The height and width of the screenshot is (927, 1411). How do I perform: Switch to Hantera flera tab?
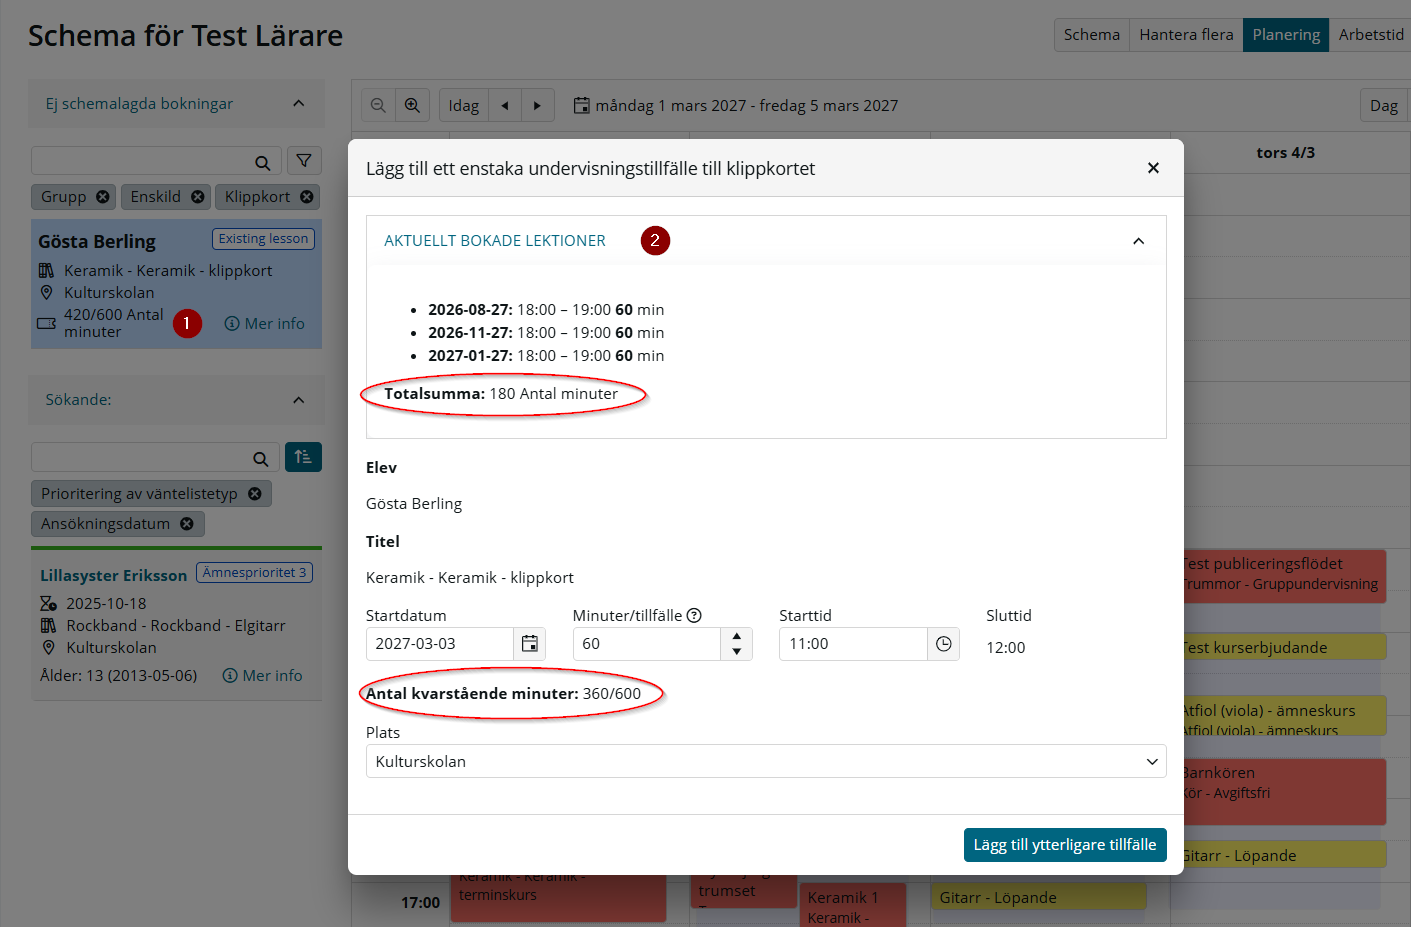tap(1186, 35)
